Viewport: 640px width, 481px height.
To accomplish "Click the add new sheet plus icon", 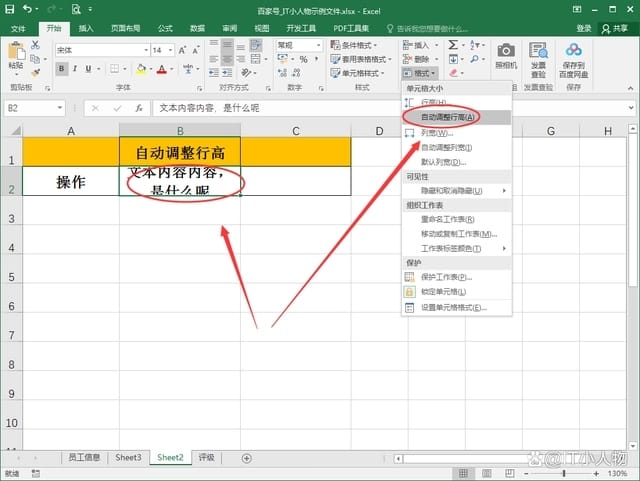I will coord(246,459).
